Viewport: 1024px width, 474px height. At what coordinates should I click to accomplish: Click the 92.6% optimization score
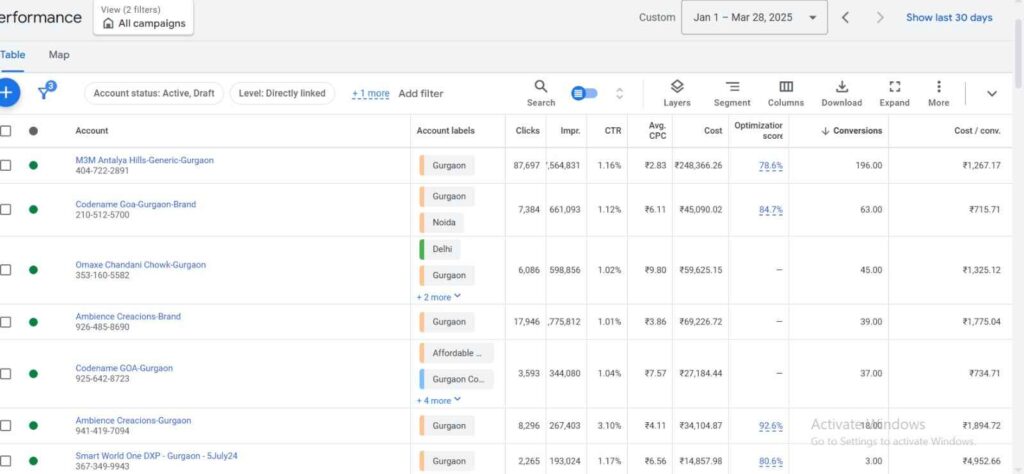tap(771, 426)
